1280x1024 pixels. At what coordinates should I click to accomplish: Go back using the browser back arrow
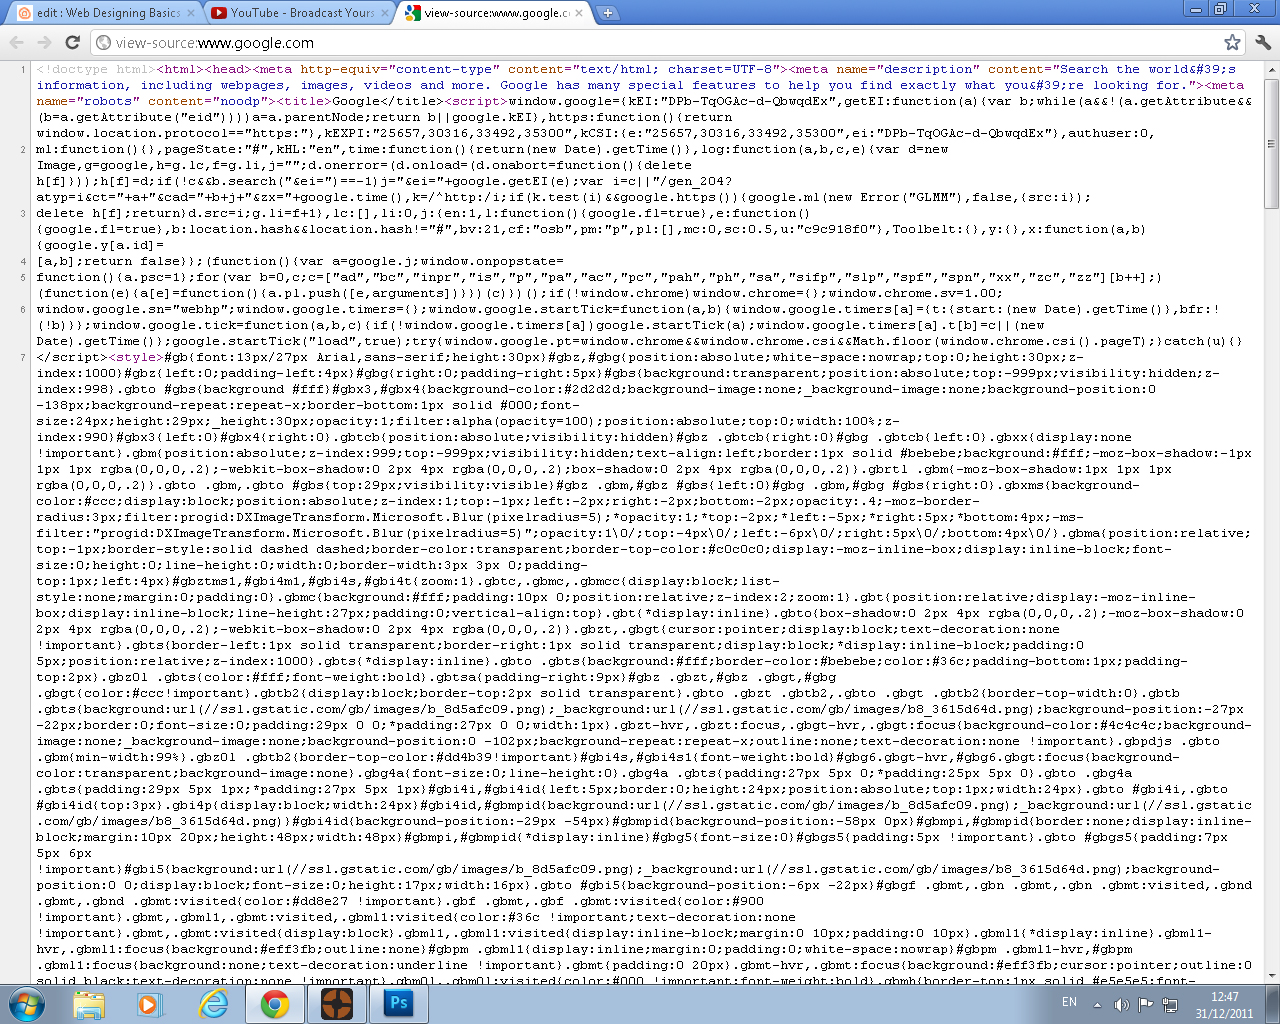(x=17, y=42)
